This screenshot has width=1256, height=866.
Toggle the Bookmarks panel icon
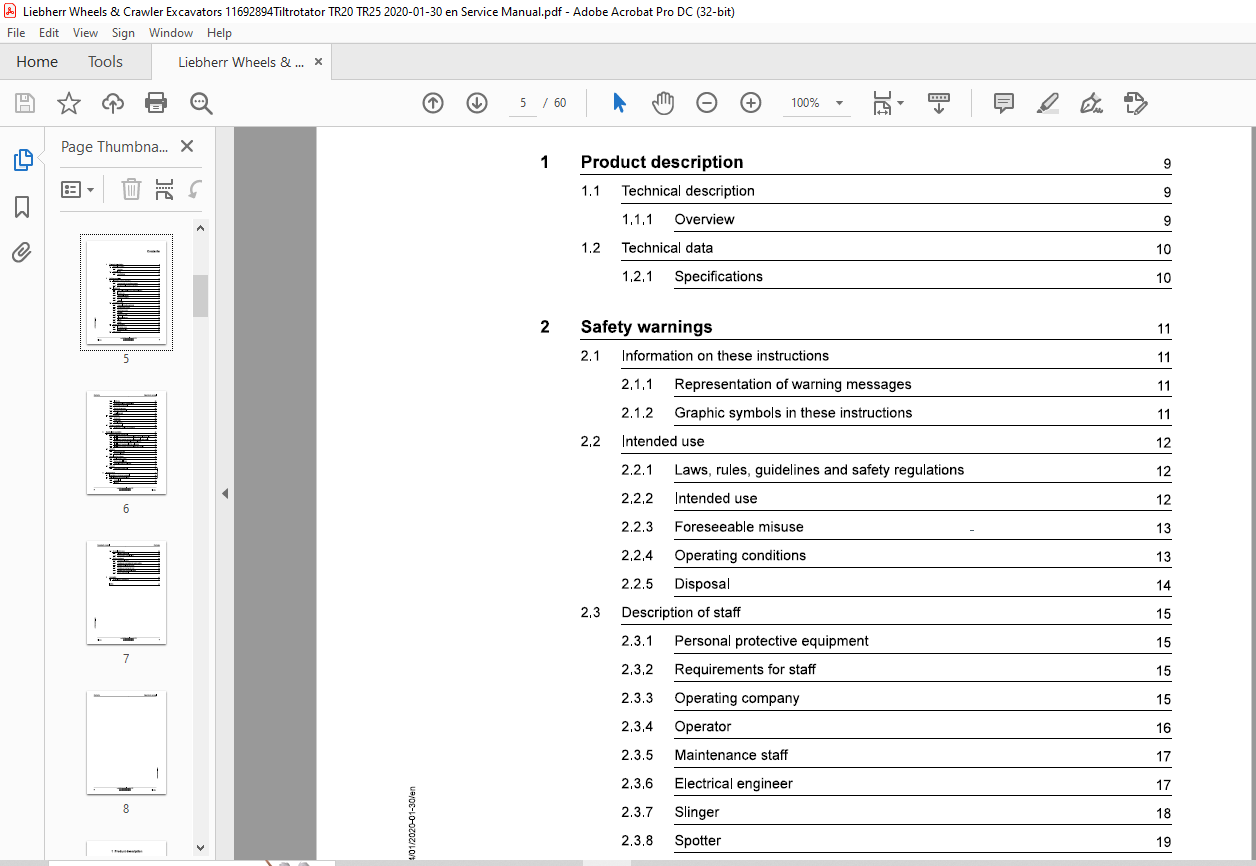pyautogui.click(x=22, y=207)
